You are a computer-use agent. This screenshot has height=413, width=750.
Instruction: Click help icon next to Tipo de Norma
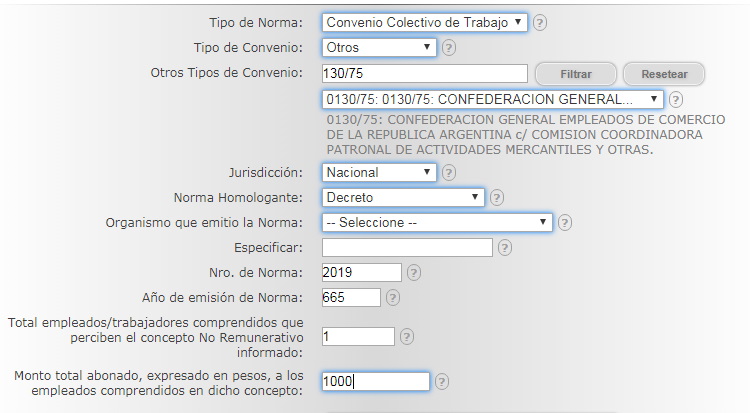540,22
